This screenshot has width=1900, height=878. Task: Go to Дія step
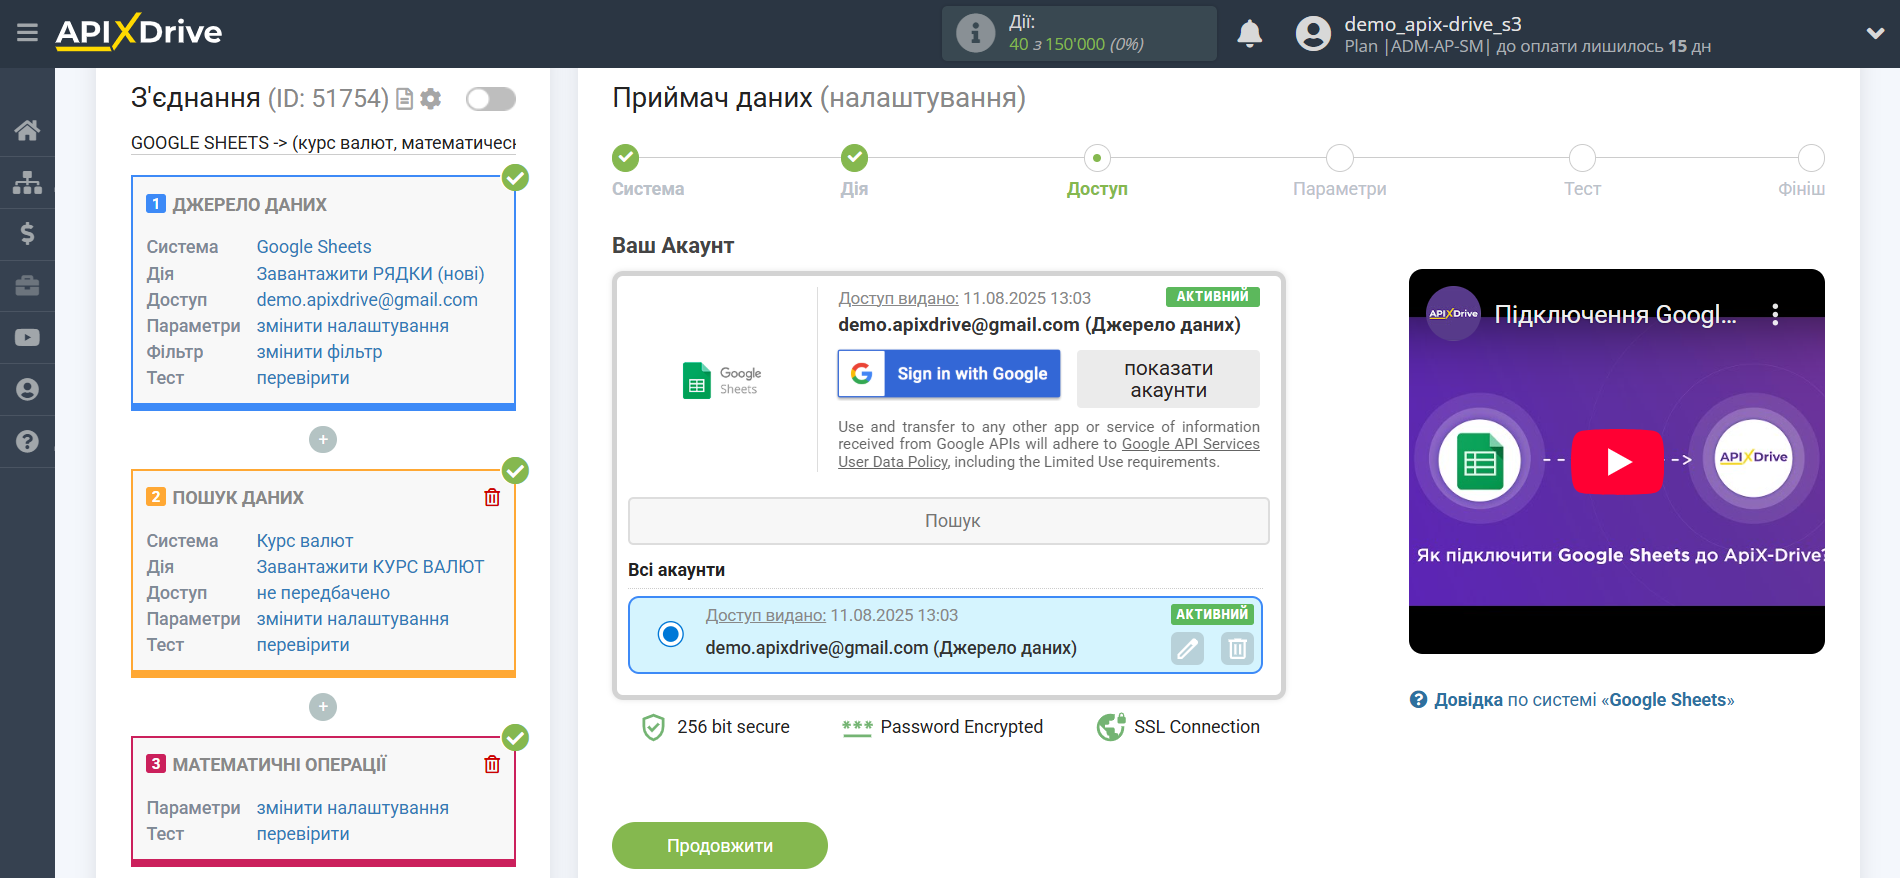[854, 158]
